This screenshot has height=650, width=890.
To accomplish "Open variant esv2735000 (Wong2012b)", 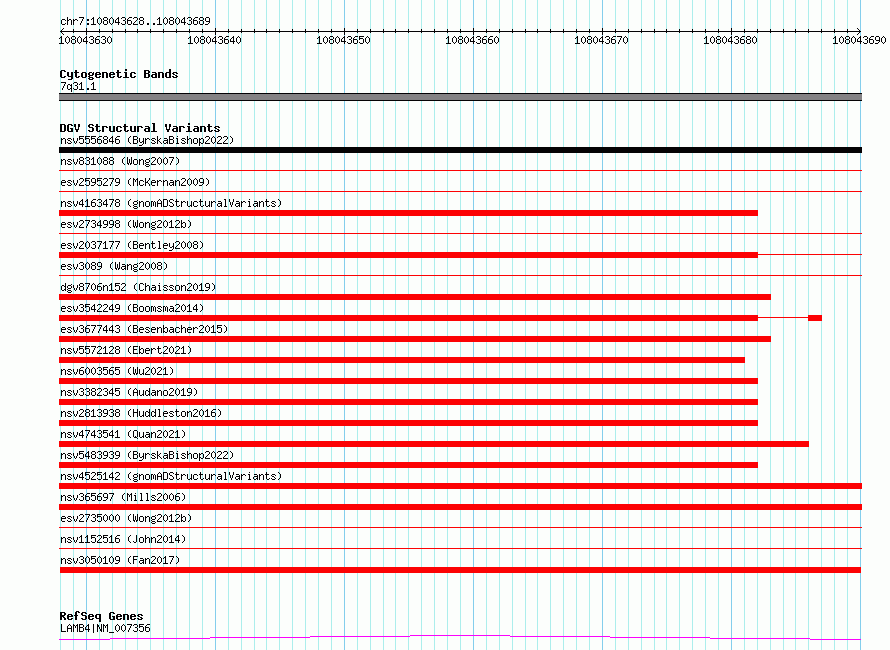I will [x=126, y=518].
